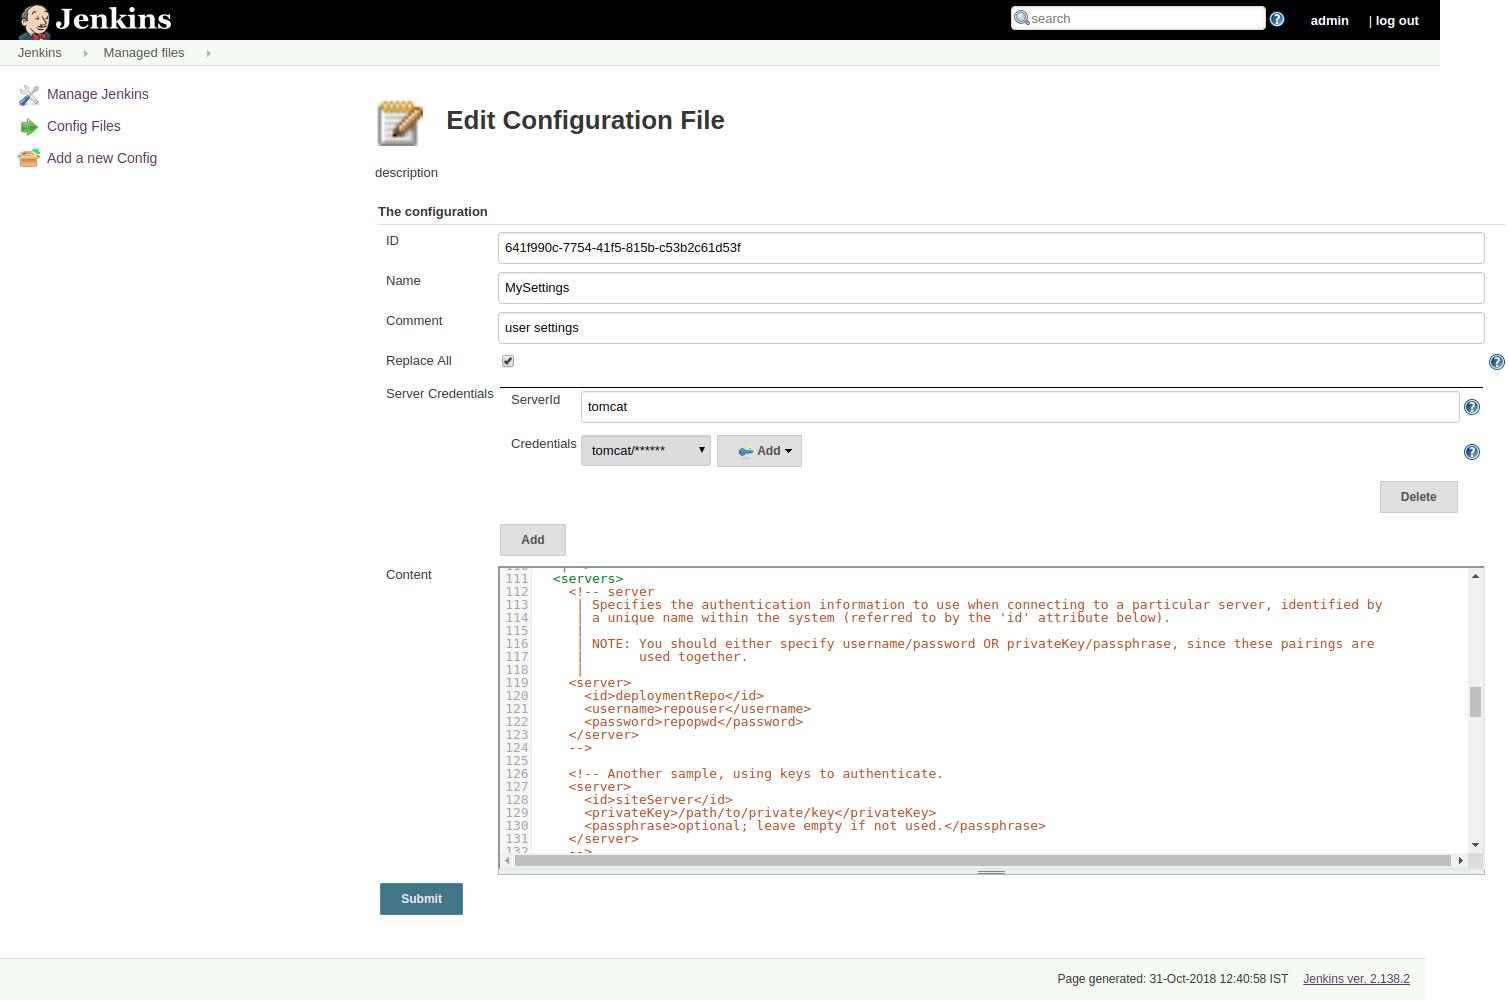This screenshot has width=1508, height=1000.
Task: Expand the breadcrumb chevron after Managed files
Action: coord(207,53)
